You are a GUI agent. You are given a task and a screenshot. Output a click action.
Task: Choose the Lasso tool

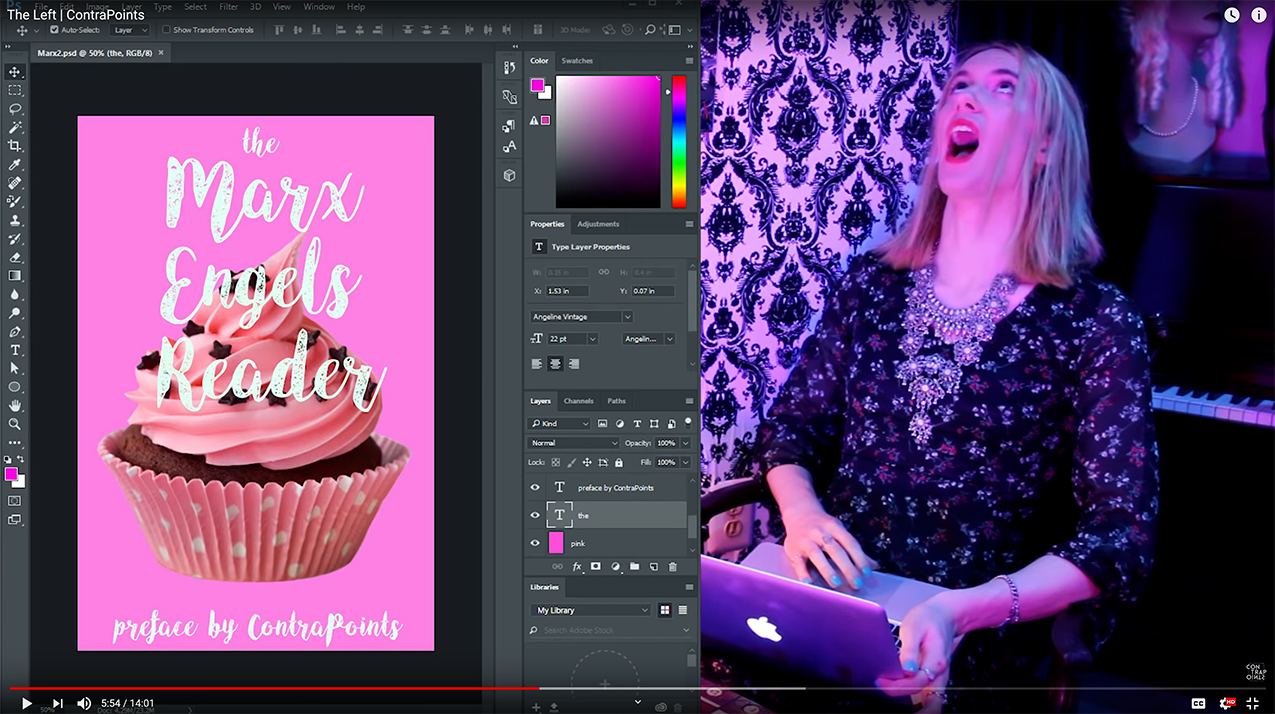pyautogui.click(x=15, y=109)
